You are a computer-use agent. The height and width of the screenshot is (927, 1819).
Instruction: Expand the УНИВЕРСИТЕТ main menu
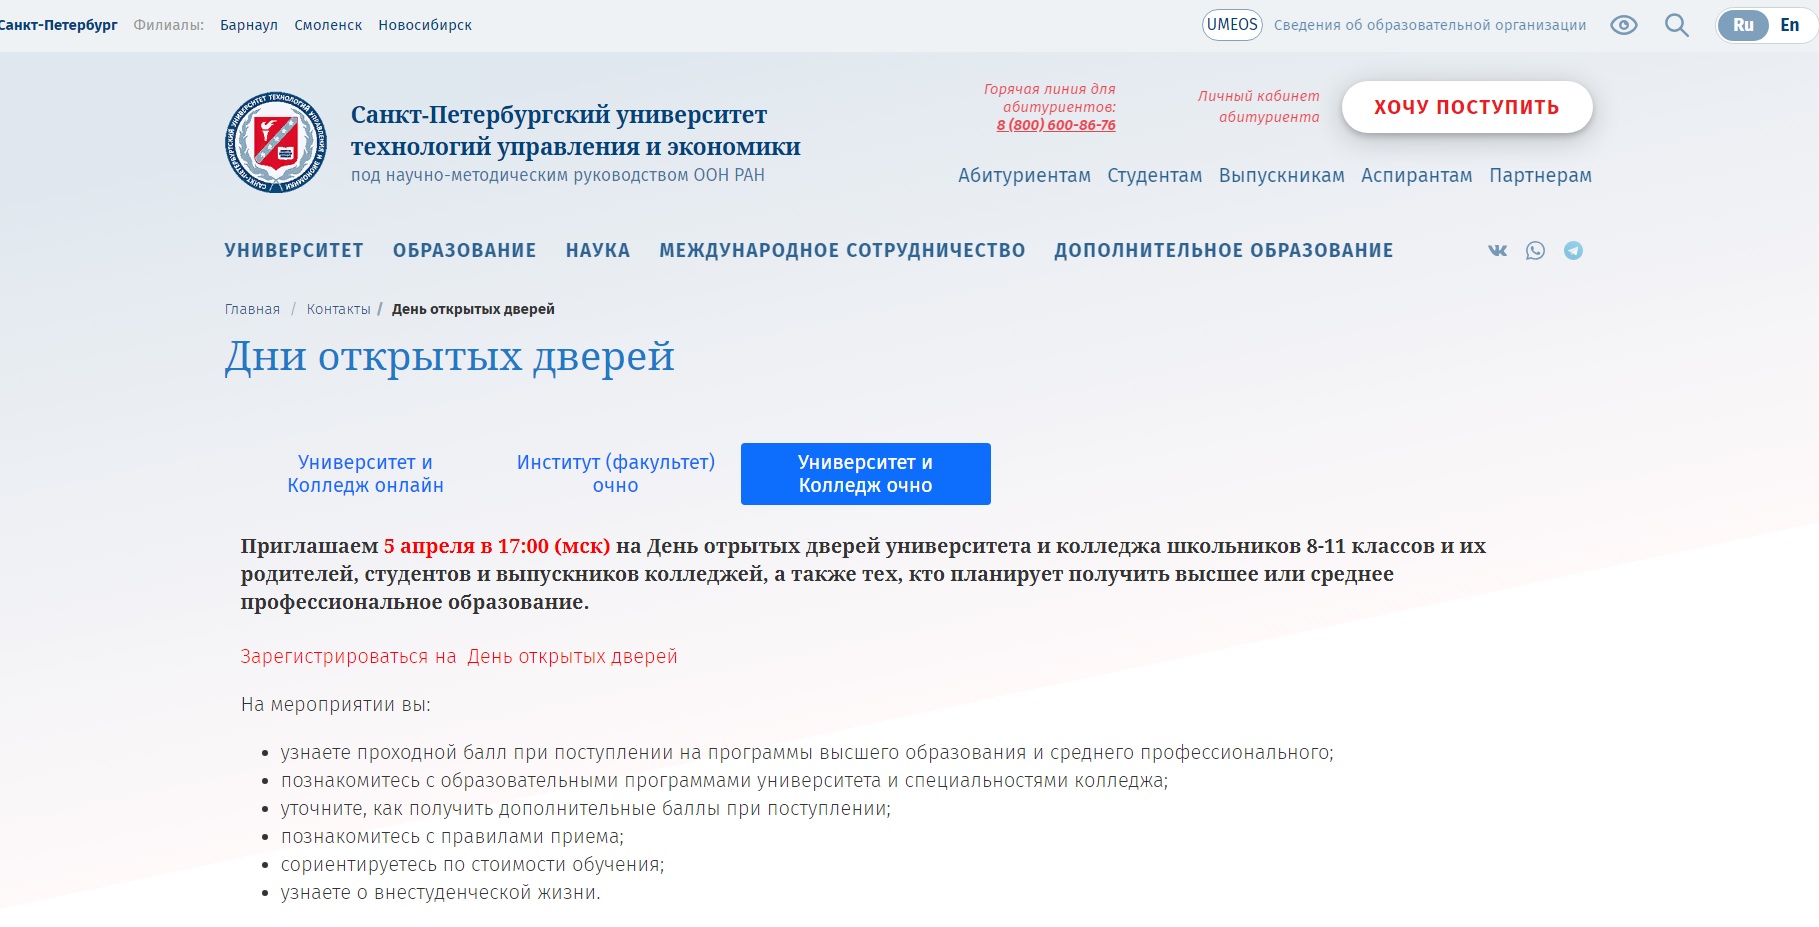tap(294, 251)
